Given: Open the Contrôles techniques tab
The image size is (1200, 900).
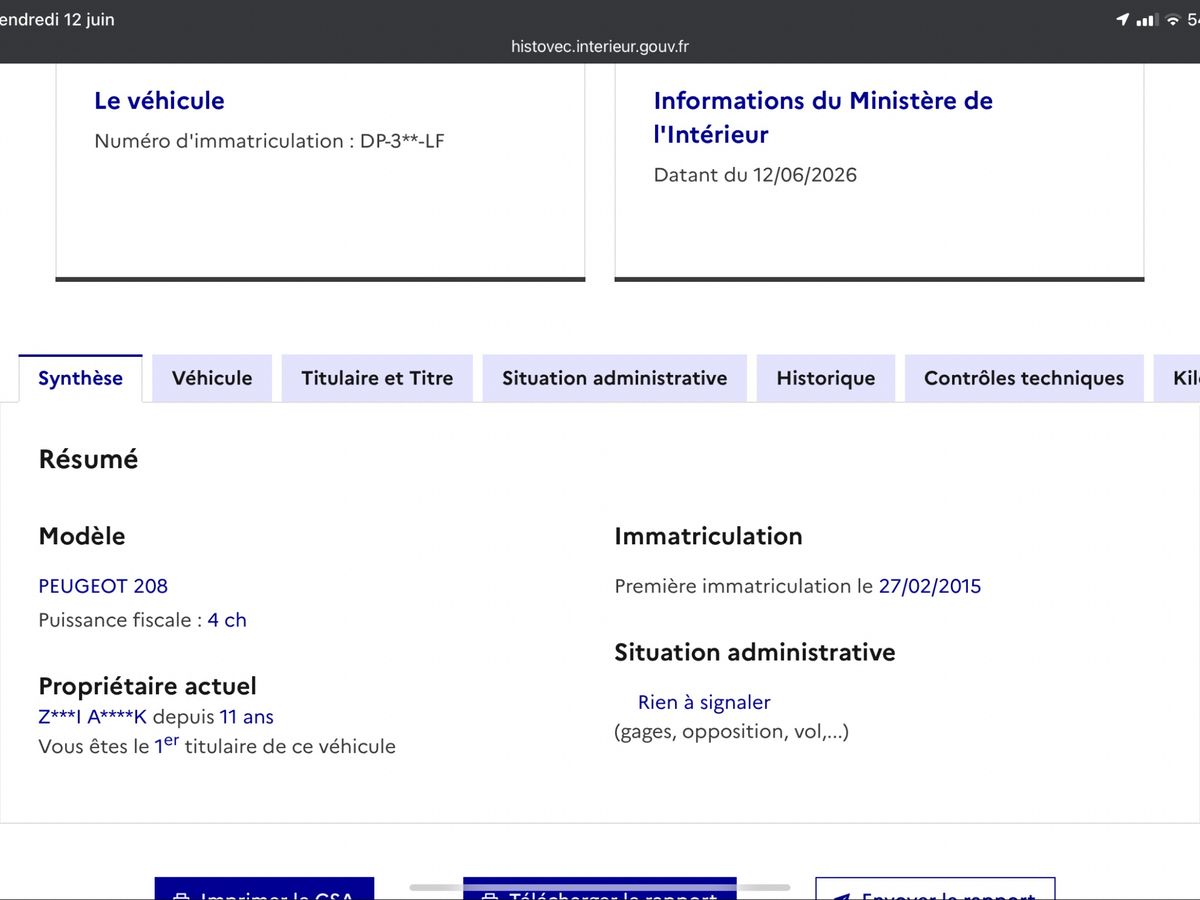Looking at the screenshot, I should pyautogui.click(x=1024, y=378).
